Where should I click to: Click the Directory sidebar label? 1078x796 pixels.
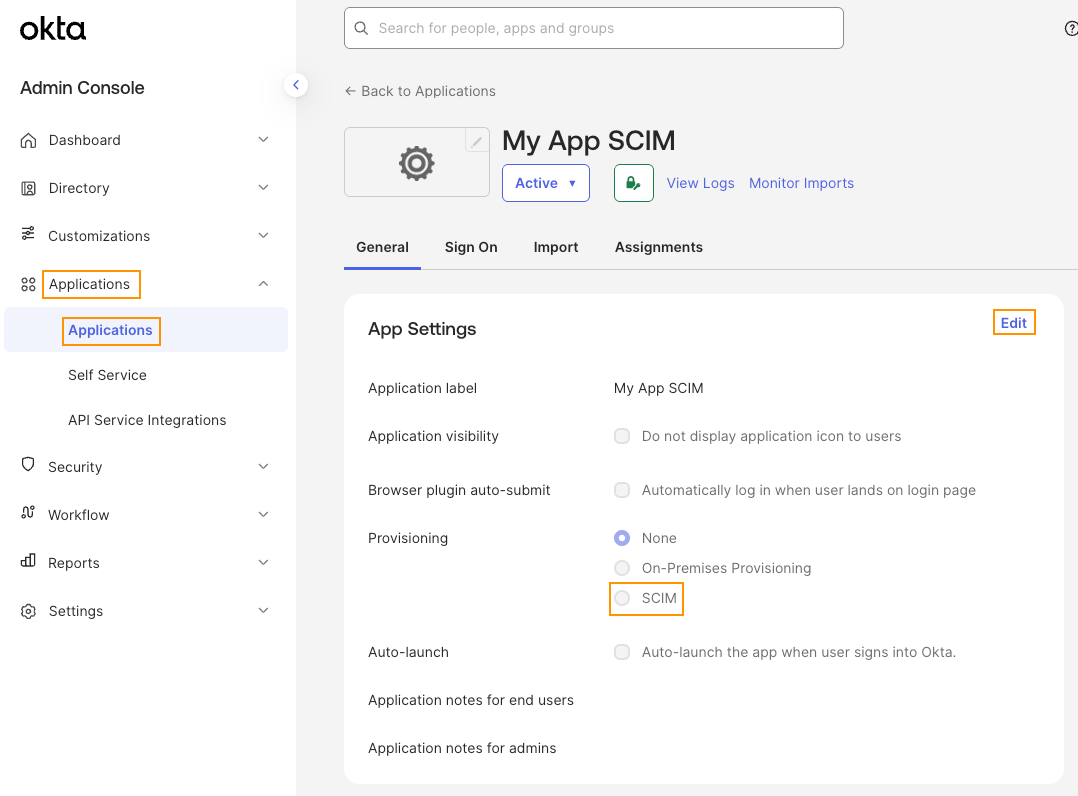[79, 188]
